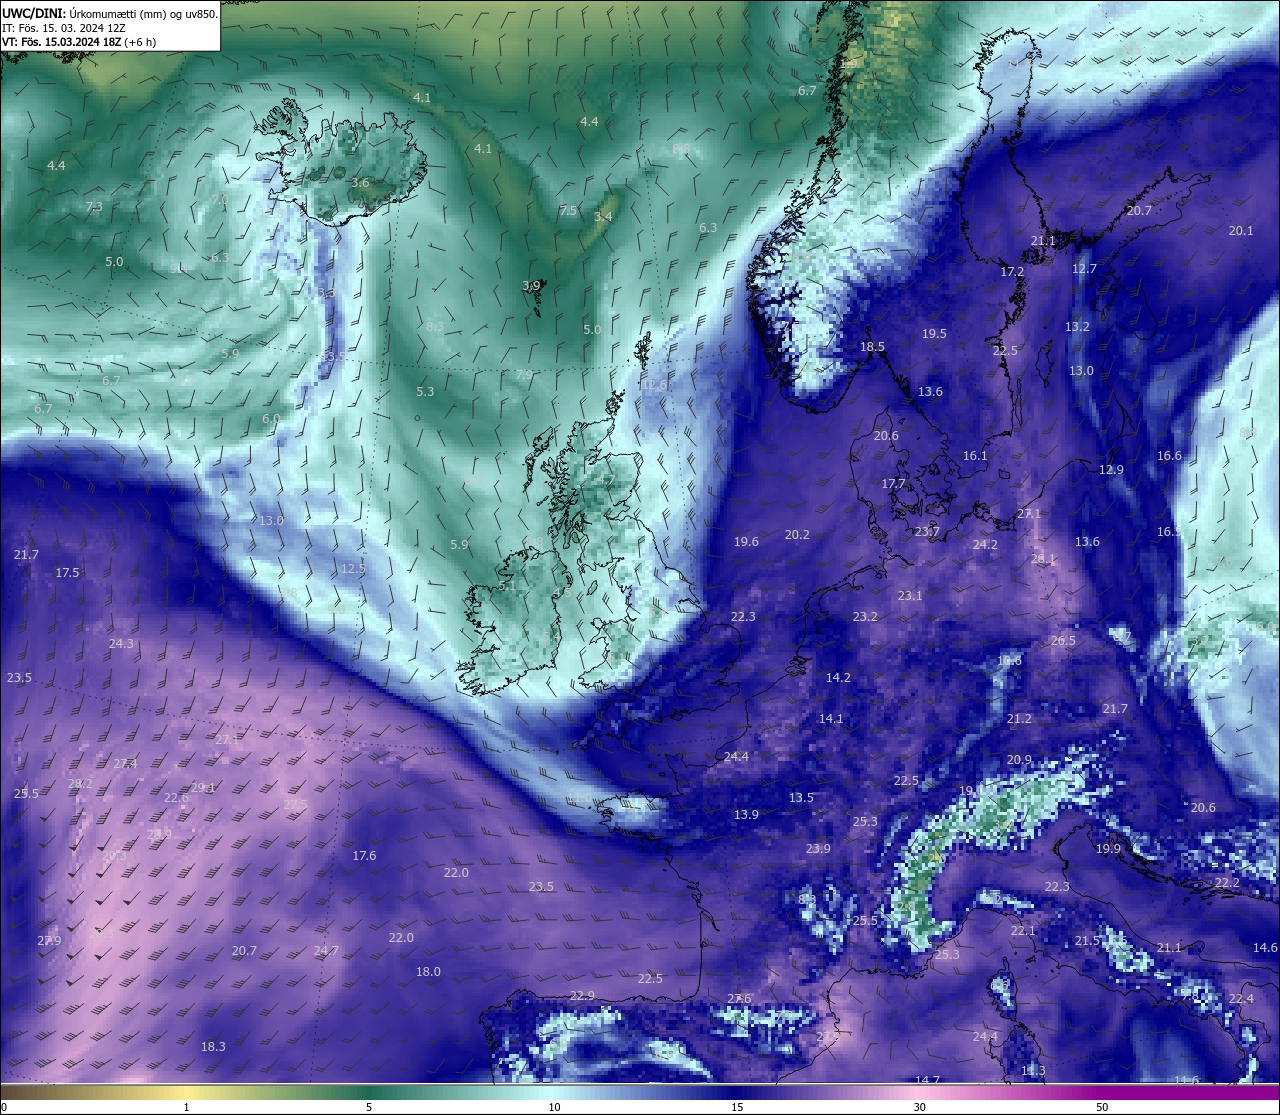The height and width of the screenshot is (1115, 1280).
Task: Click the 19.6 value over North Sea
Action: coord(746,542)
